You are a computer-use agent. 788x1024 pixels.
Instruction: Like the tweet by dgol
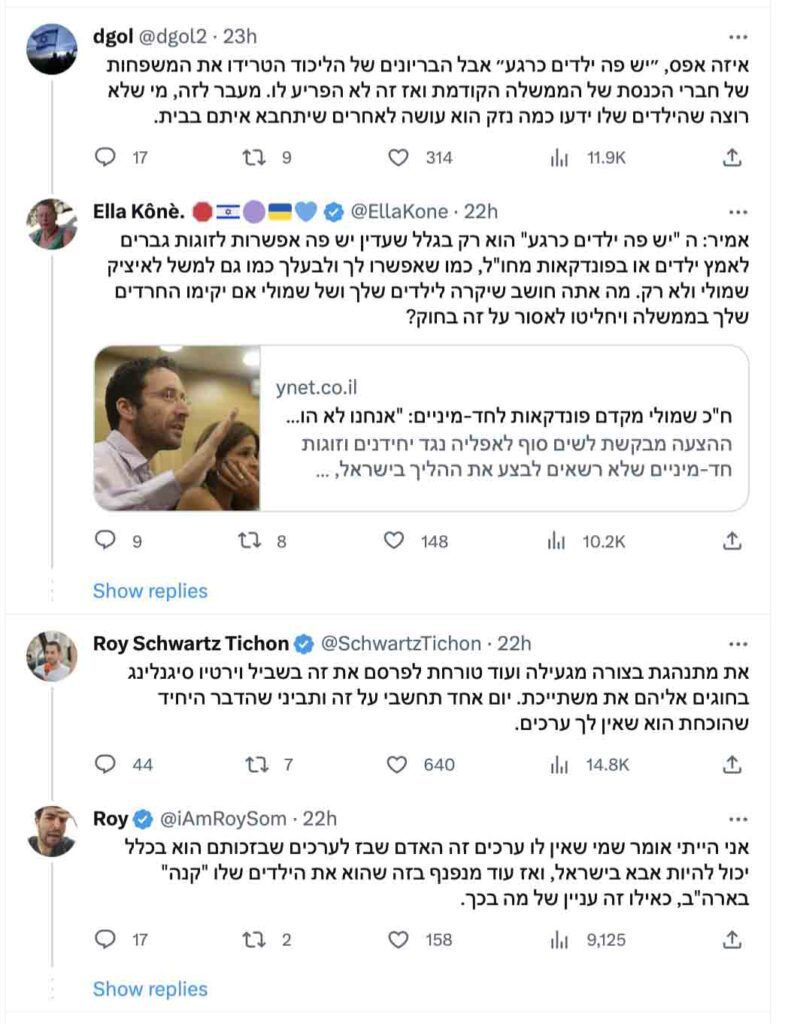399,157
